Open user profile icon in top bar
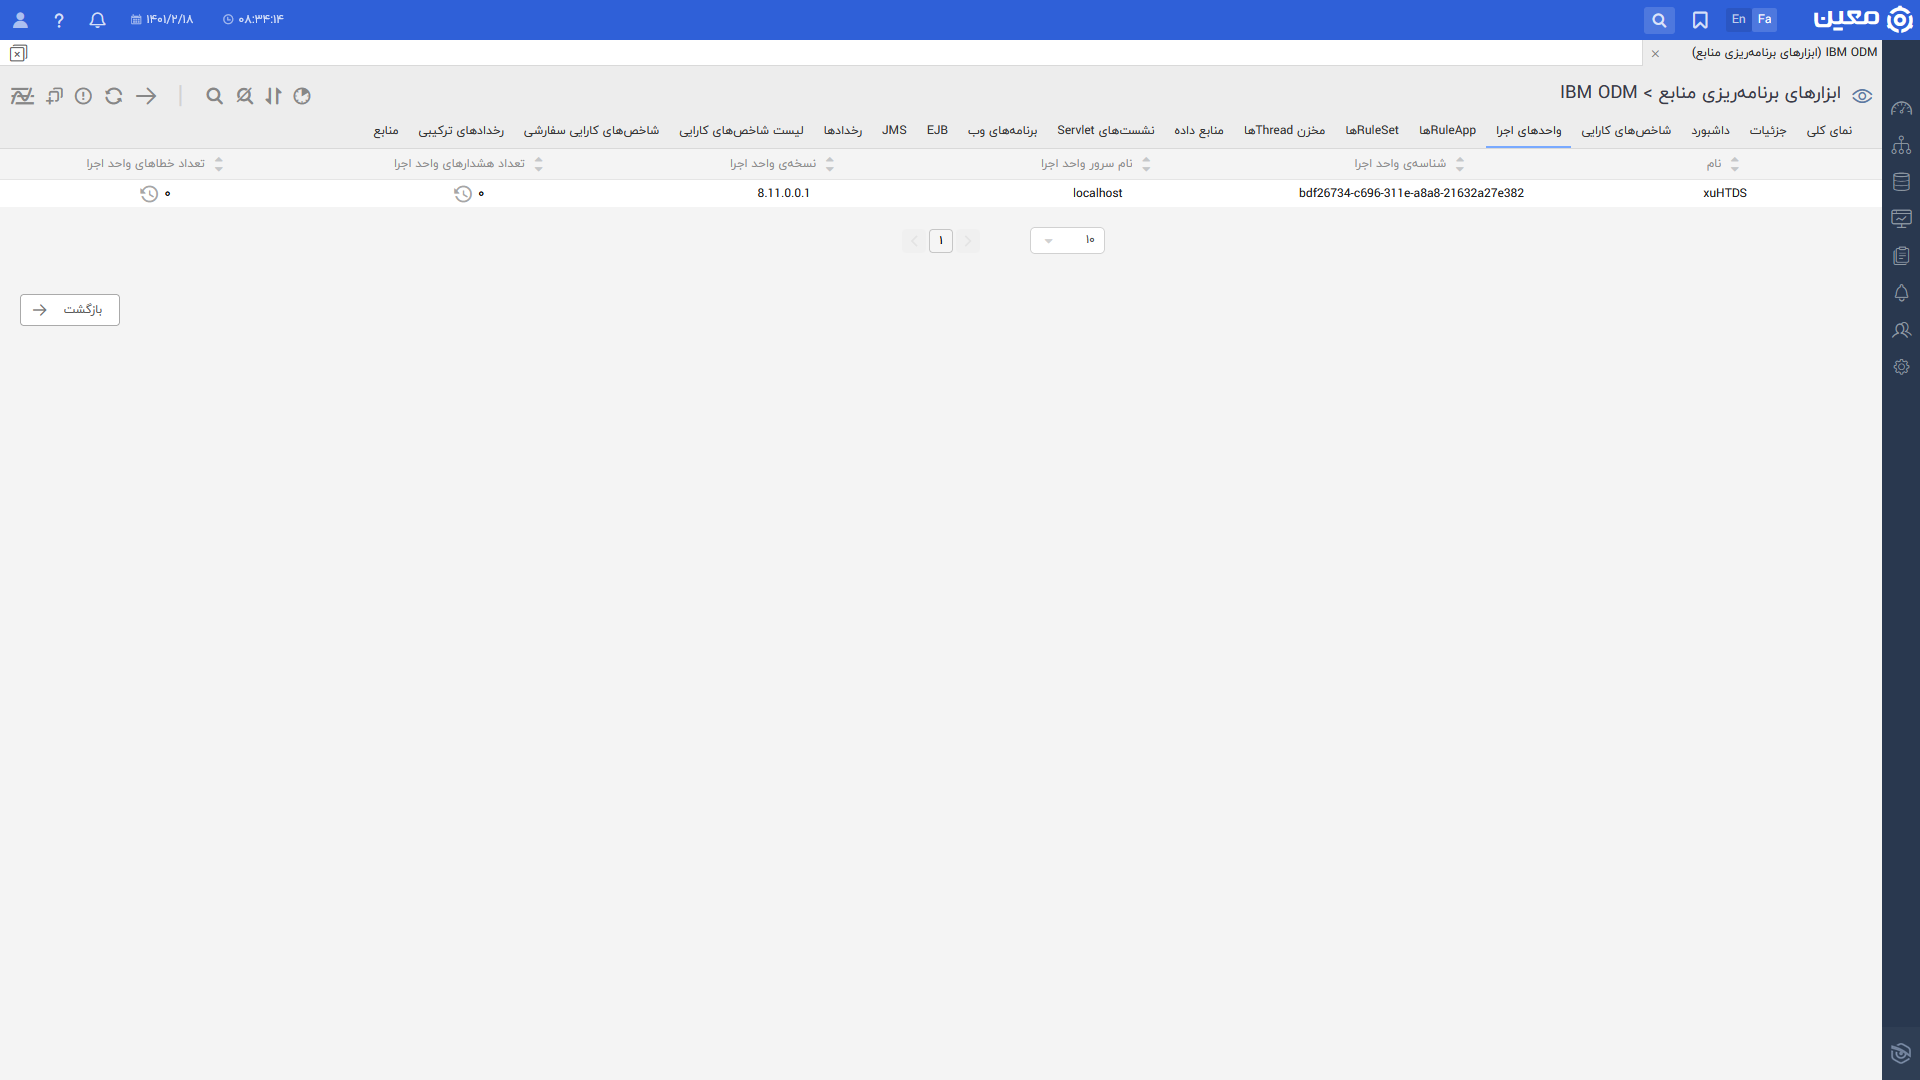This screenshot has width=1920, height=1080. click(x=20, y=20)
